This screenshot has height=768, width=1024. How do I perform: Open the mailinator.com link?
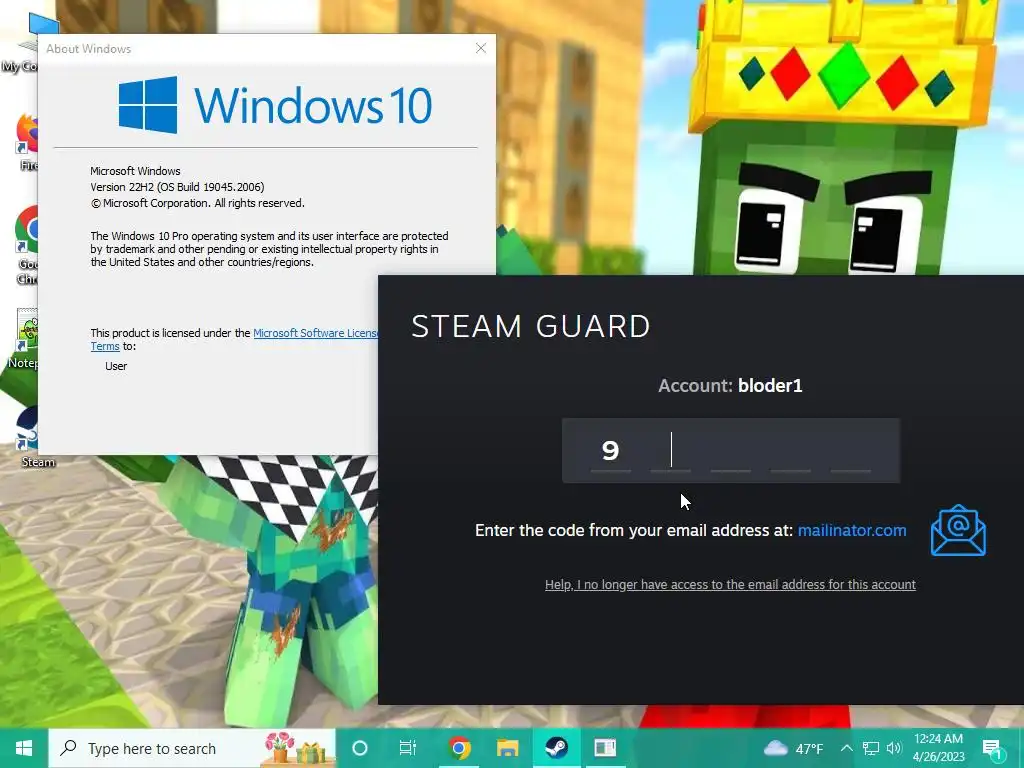[852, 530]
